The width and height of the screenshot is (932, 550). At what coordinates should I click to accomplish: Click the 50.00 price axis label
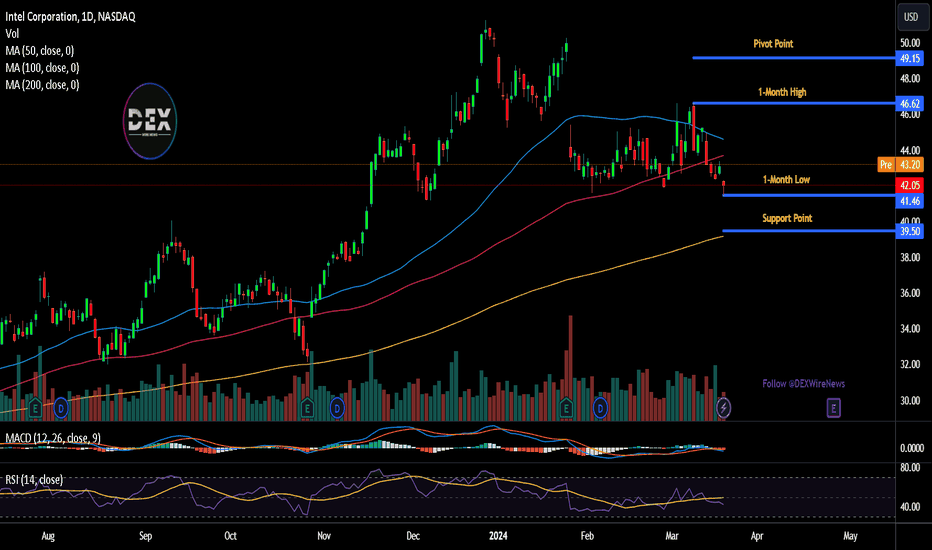[x=910, y=43]
